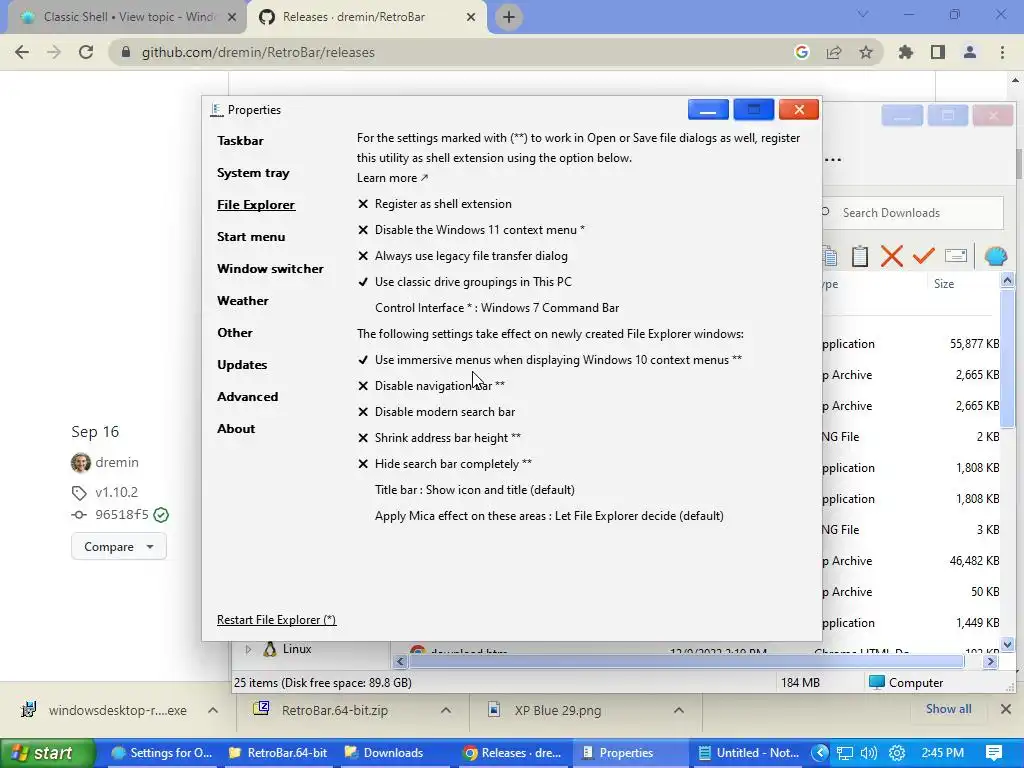Toggle Shrink address bar height
This screenshot has width=1024, height=768.
click(439, 438)
